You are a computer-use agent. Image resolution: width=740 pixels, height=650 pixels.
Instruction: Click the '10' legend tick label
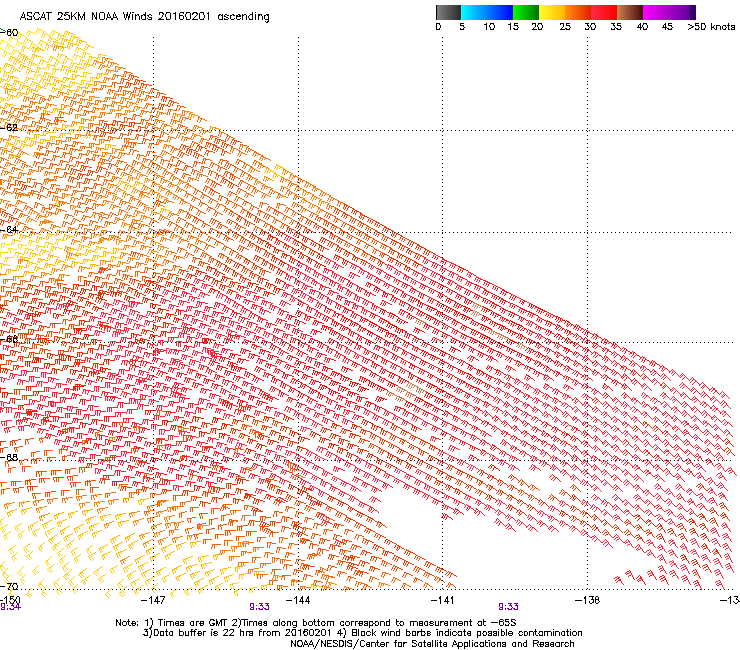489,27
